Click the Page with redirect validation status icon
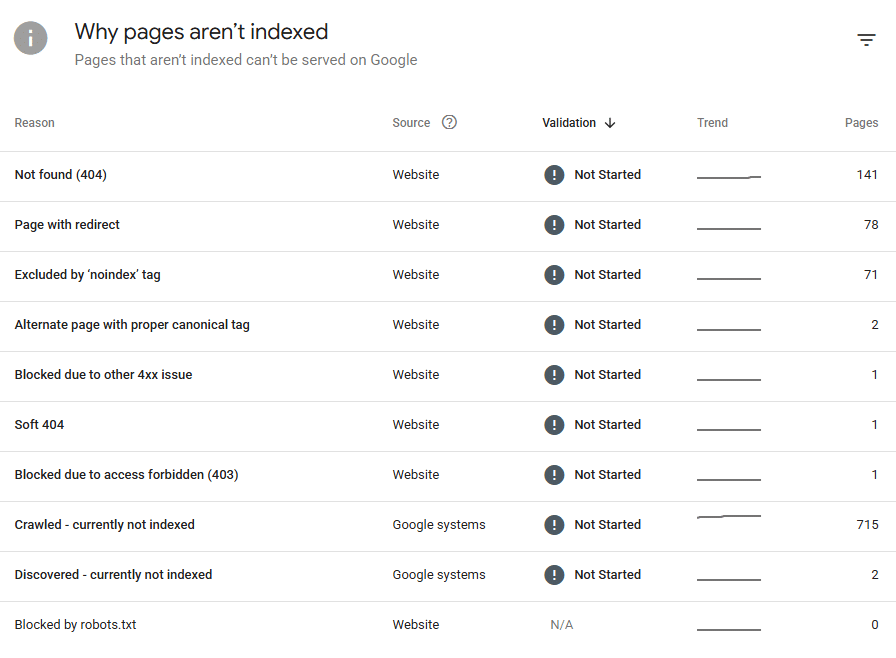 pos(554,224)
